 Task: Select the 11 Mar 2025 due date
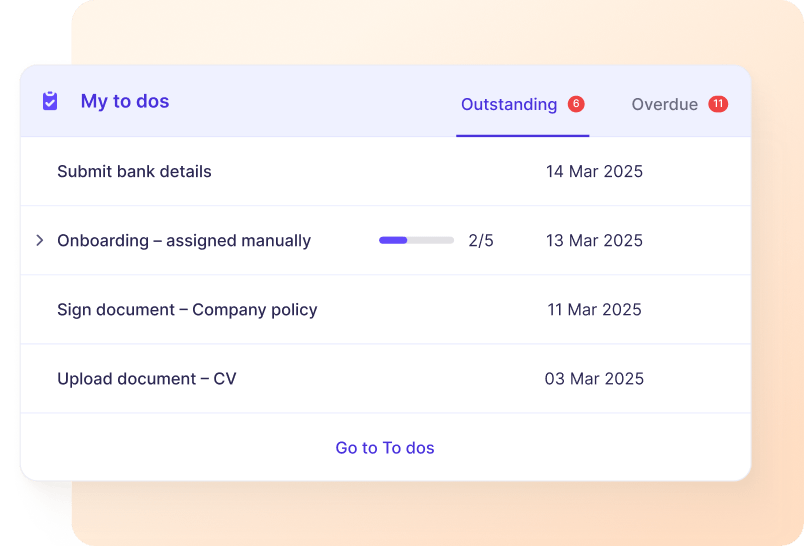(x=594, y=310)
